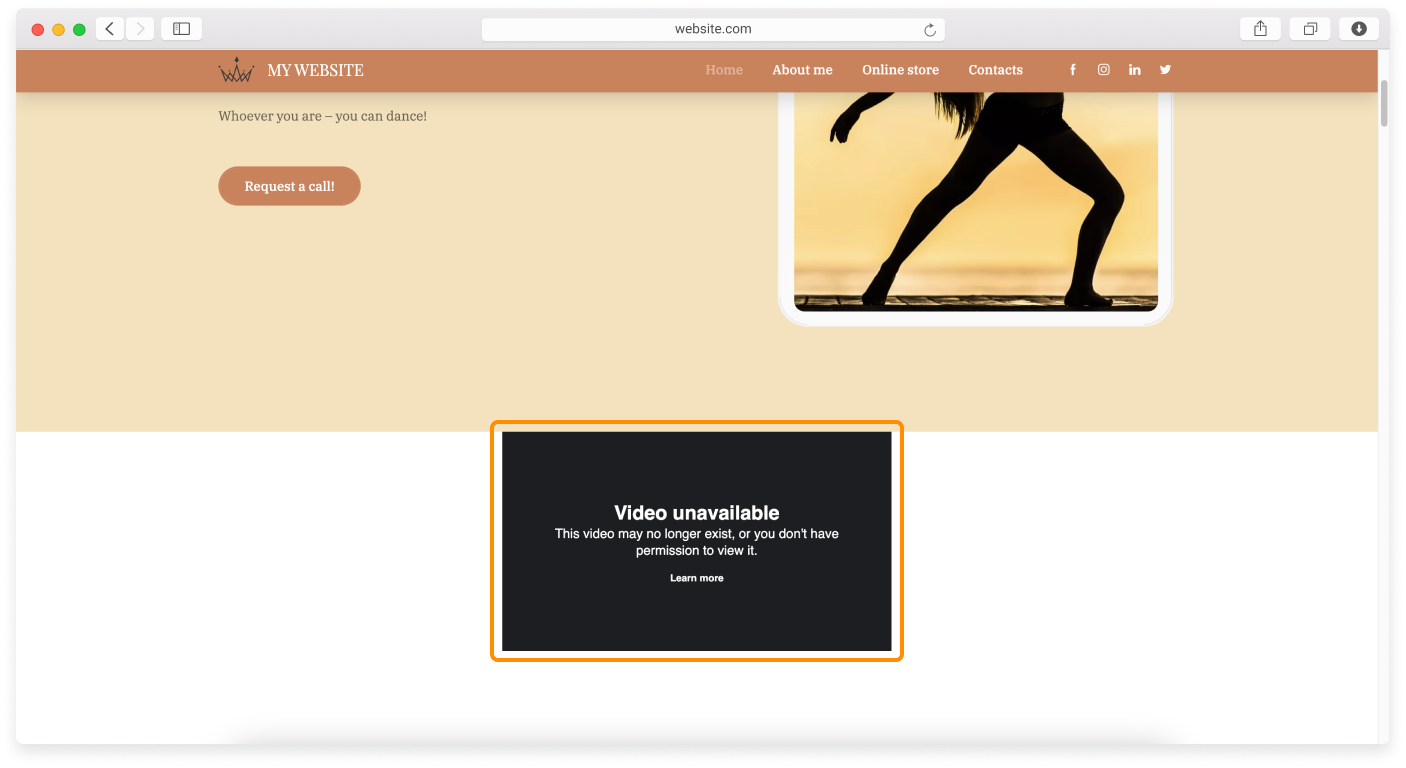The height and width of the screenshot is (768, 1406).
Task: Toggle the Safari sidebar panel
Action: click(181, 29)
